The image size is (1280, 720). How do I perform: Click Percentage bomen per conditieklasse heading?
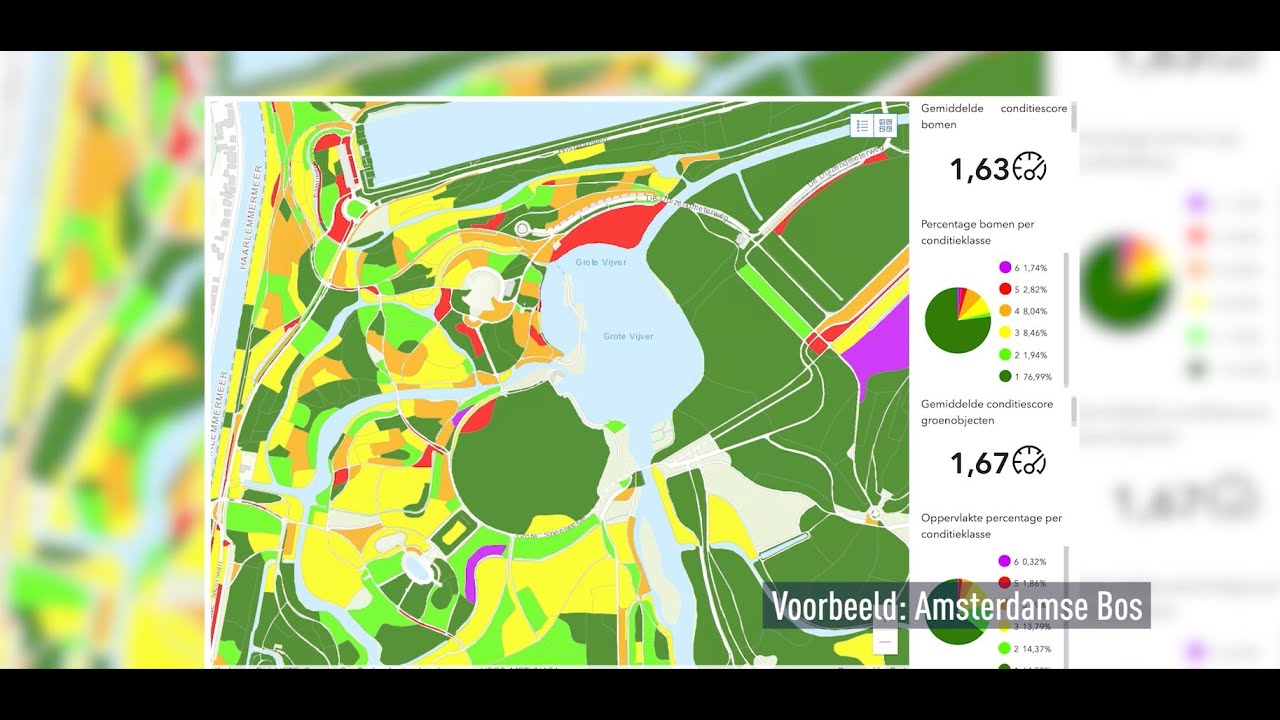coord(978,232)
